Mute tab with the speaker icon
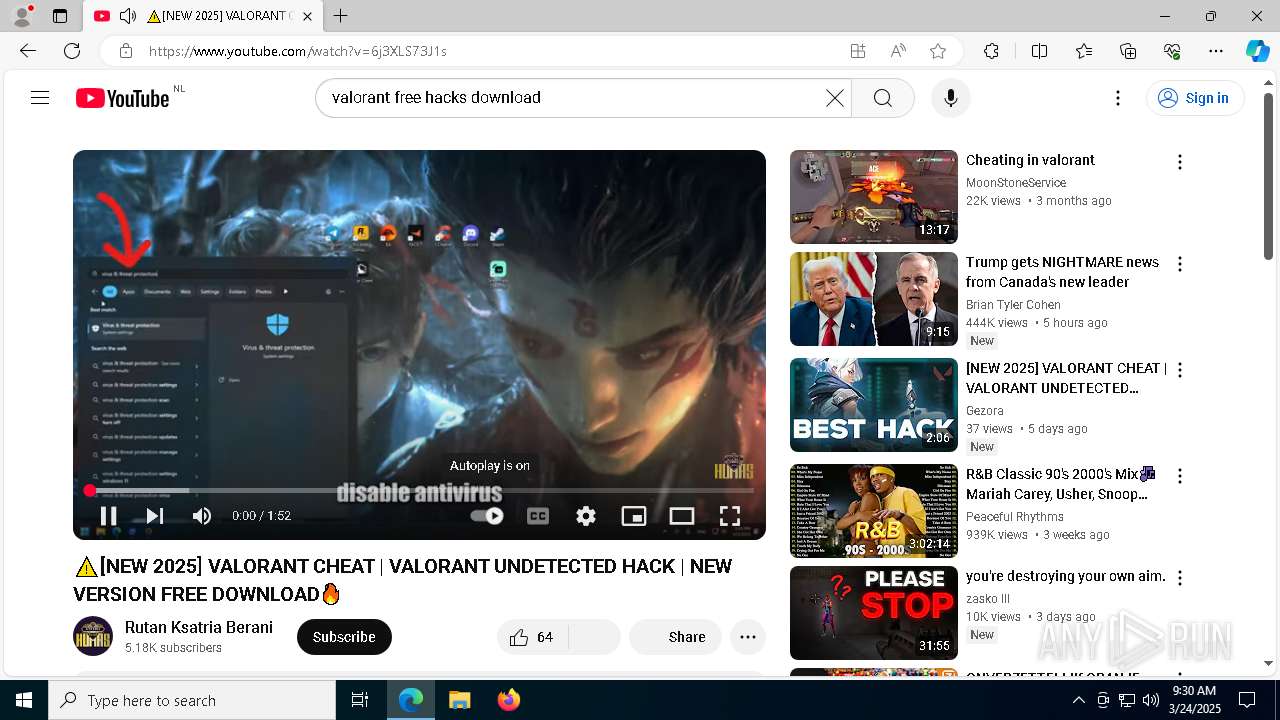The height and width of the screenshot is (720, 1280). coord(128,16)
